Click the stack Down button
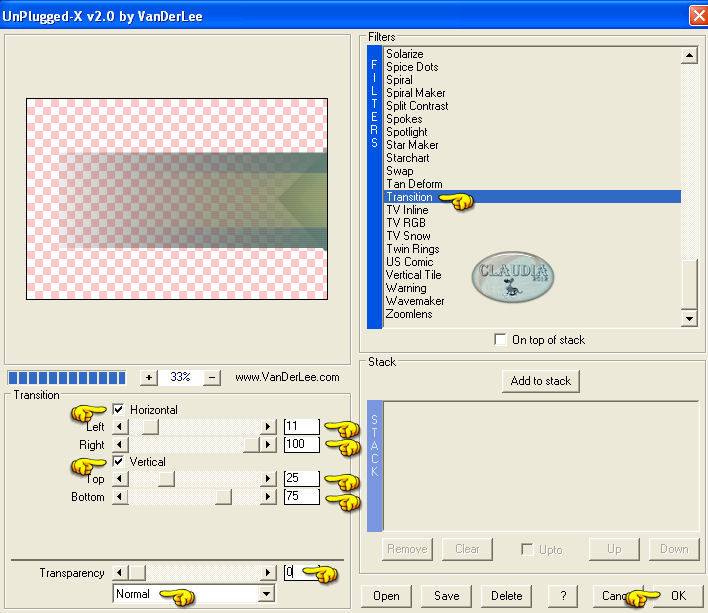The width and height of the screenshot is (708, 613). 674,549
